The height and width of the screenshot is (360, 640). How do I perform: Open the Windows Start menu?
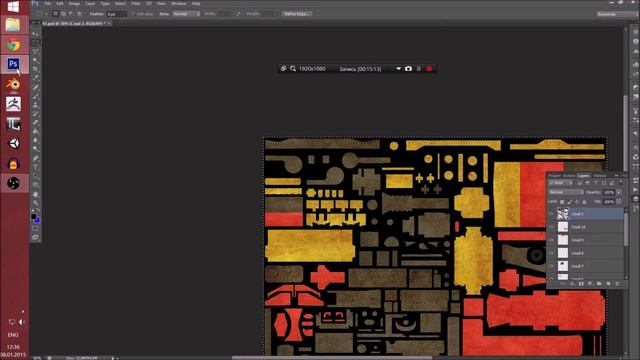click(x=13, y=7)
